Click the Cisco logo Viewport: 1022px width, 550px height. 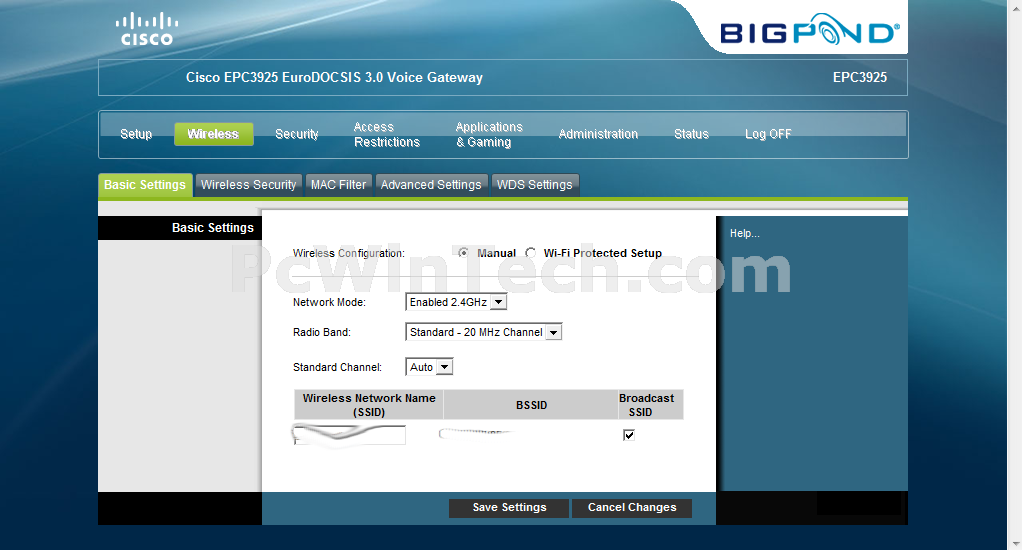[147, 29]
